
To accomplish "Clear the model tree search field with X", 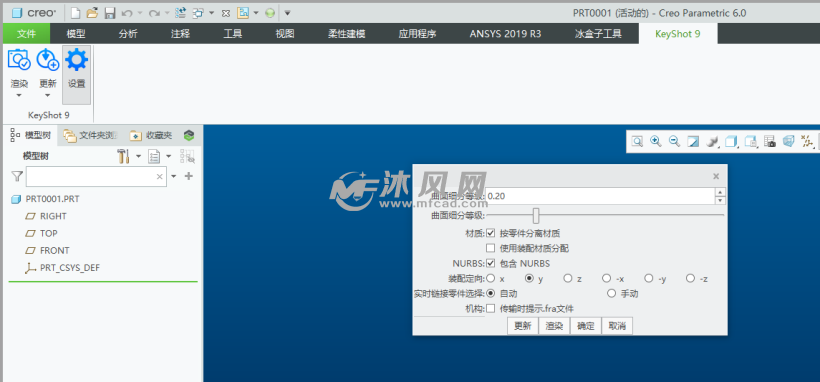I will pos(160,177).
